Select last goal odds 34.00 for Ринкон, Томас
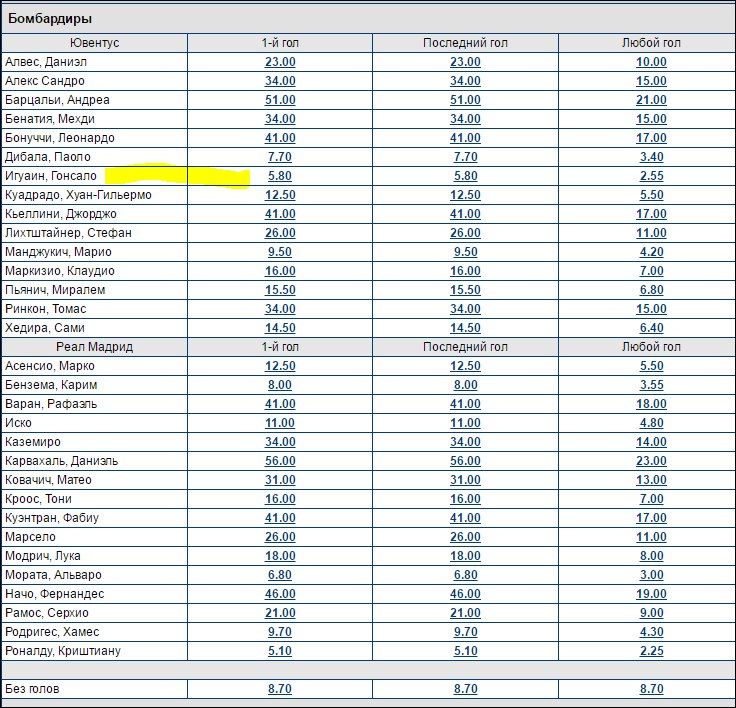This screenshot has height=708, width=736. [465, 309]
